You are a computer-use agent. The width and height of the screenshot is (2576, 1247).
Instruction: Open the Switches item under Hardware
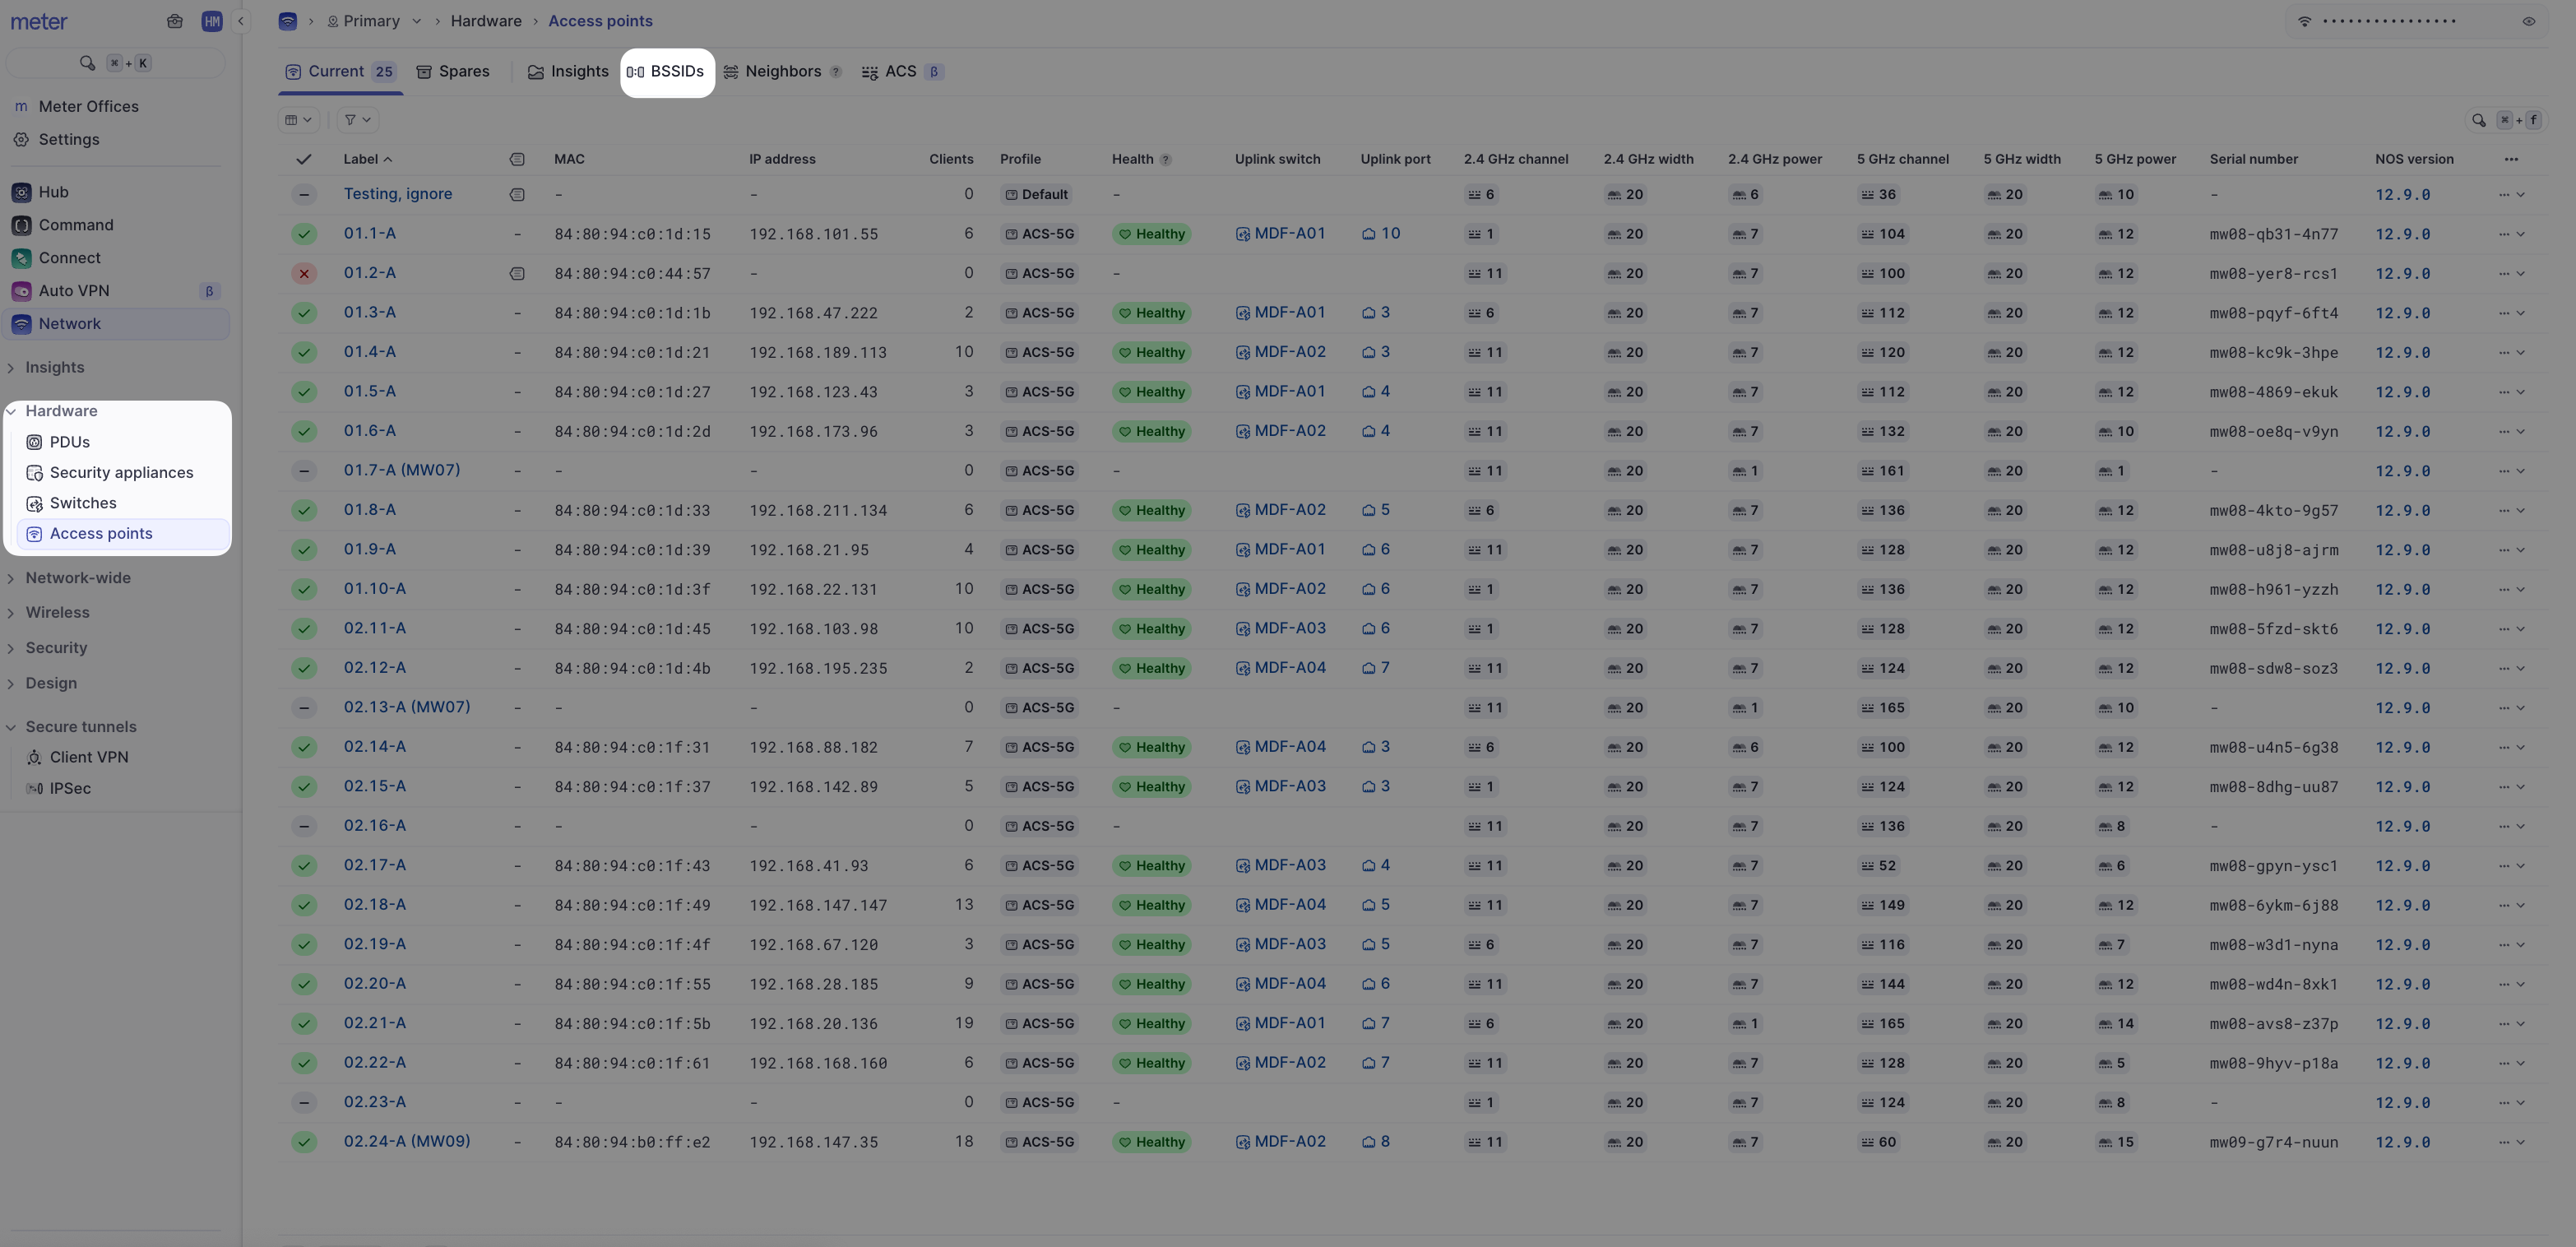click(x=83, y=503)
